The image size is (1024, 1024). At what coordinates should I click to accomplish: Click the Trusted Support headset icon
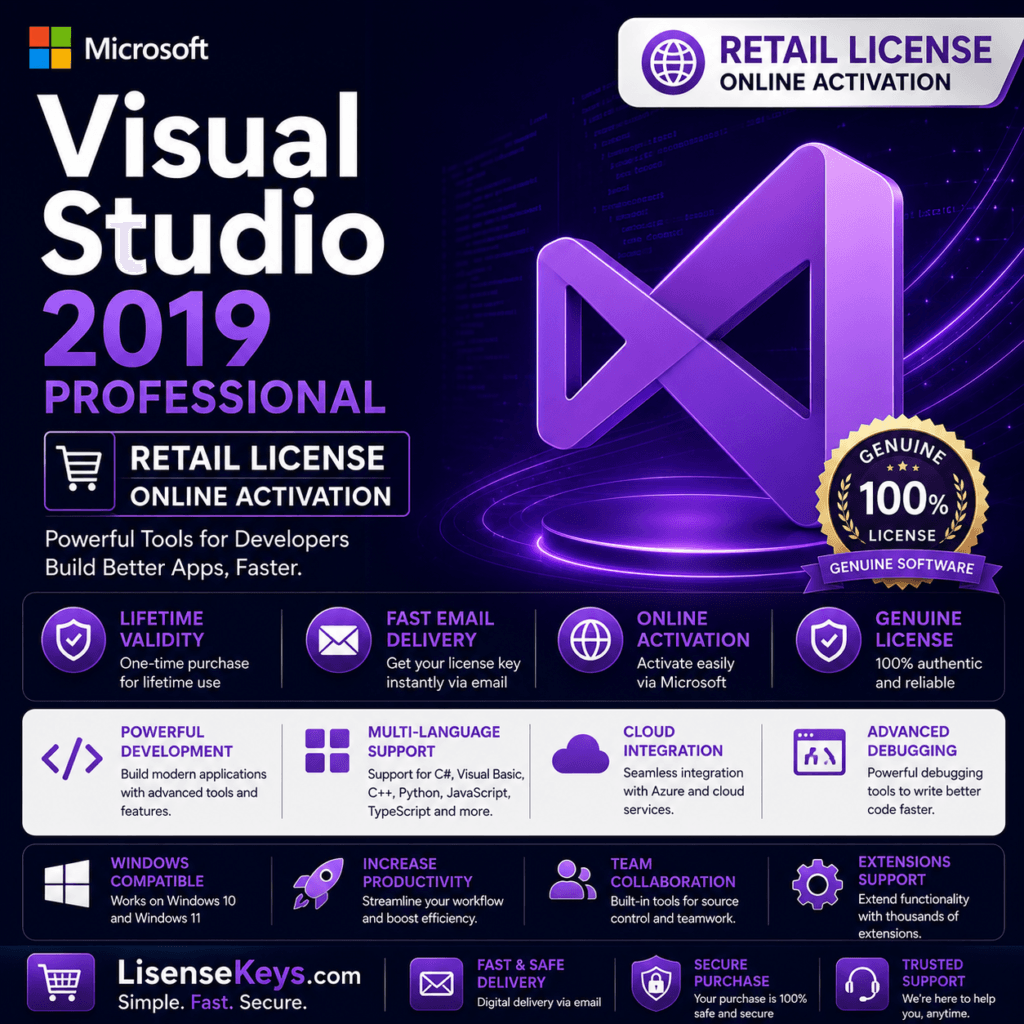[862, 984]
